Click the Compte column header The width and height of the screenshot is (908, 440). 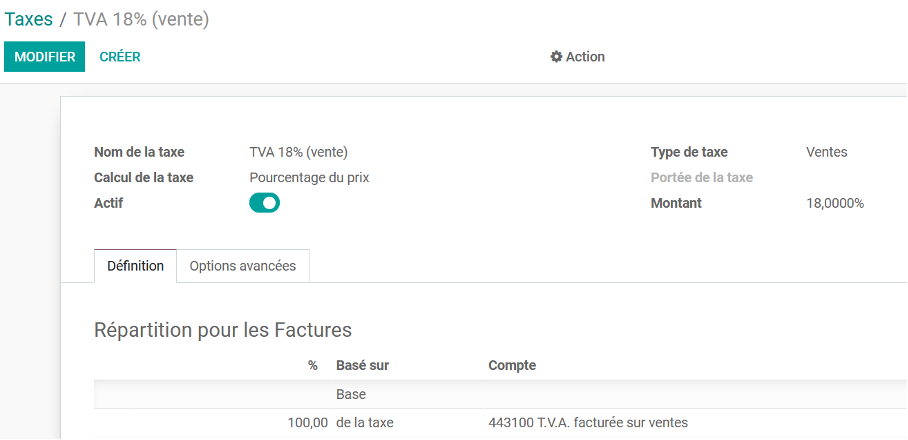pos(512,365)
